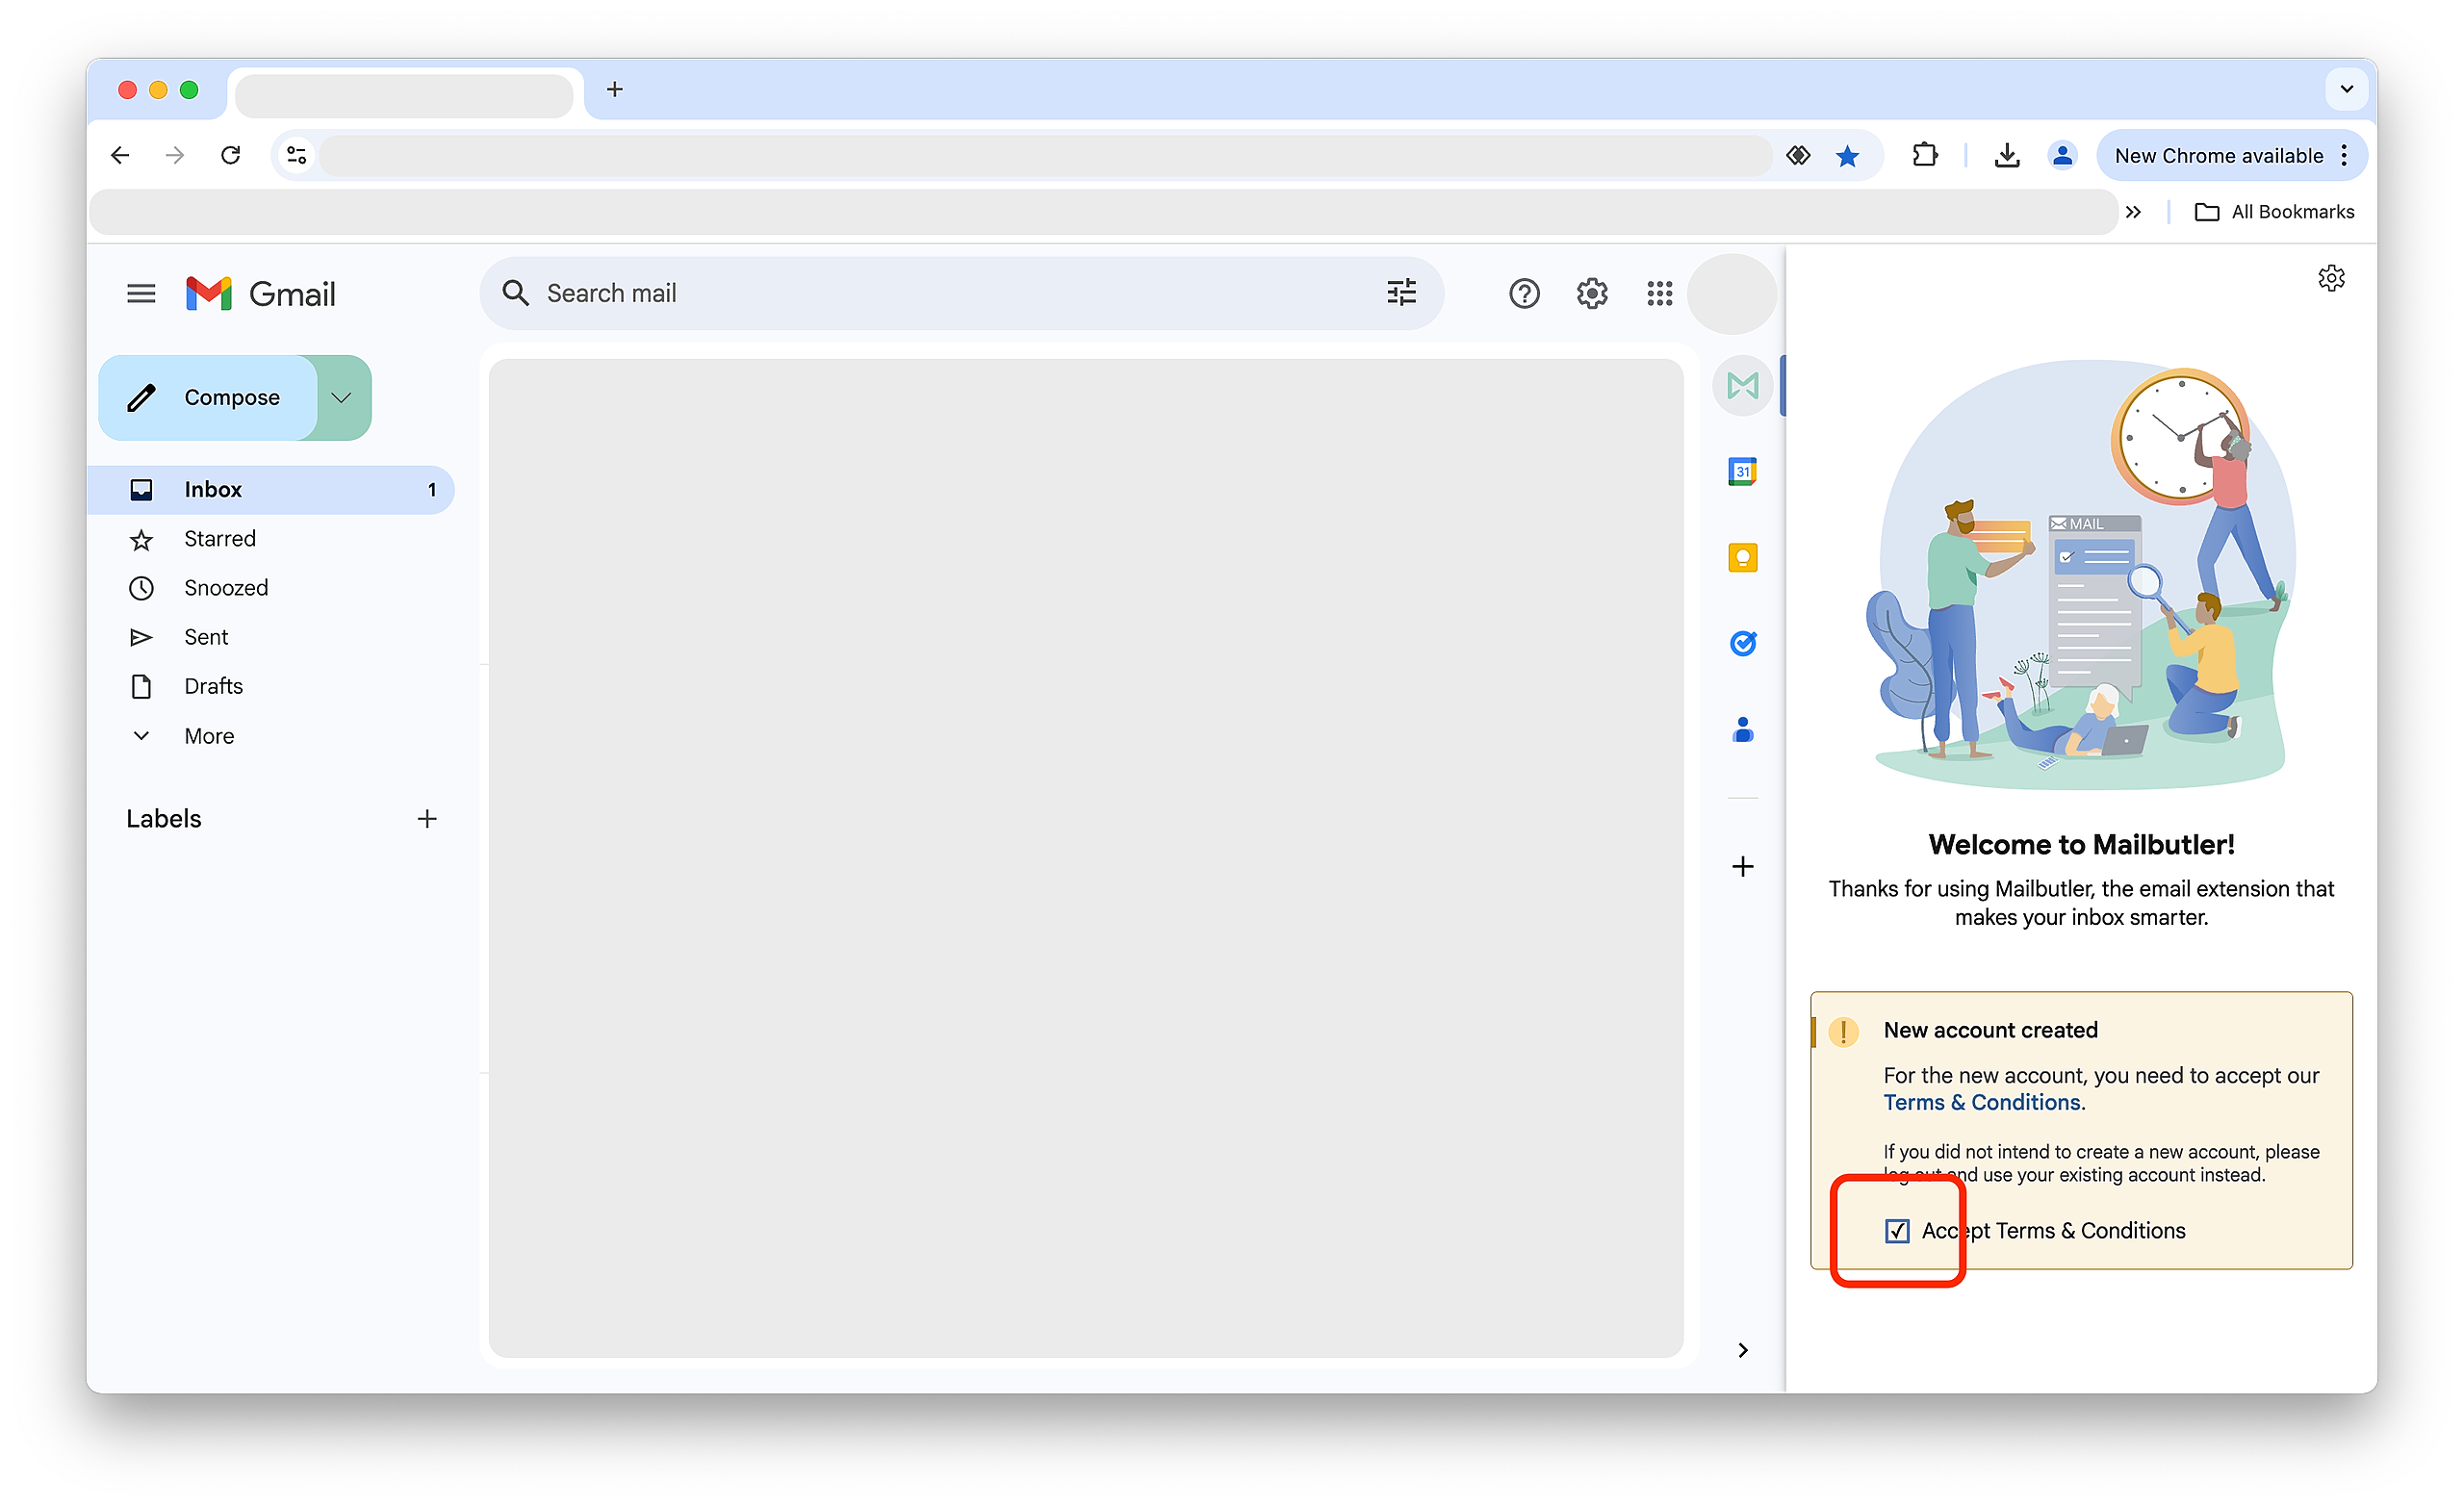Viewport: 2464px width, 1507px height.
Task: Create a new label with plus icon
Action: click(x=427, y=819)
